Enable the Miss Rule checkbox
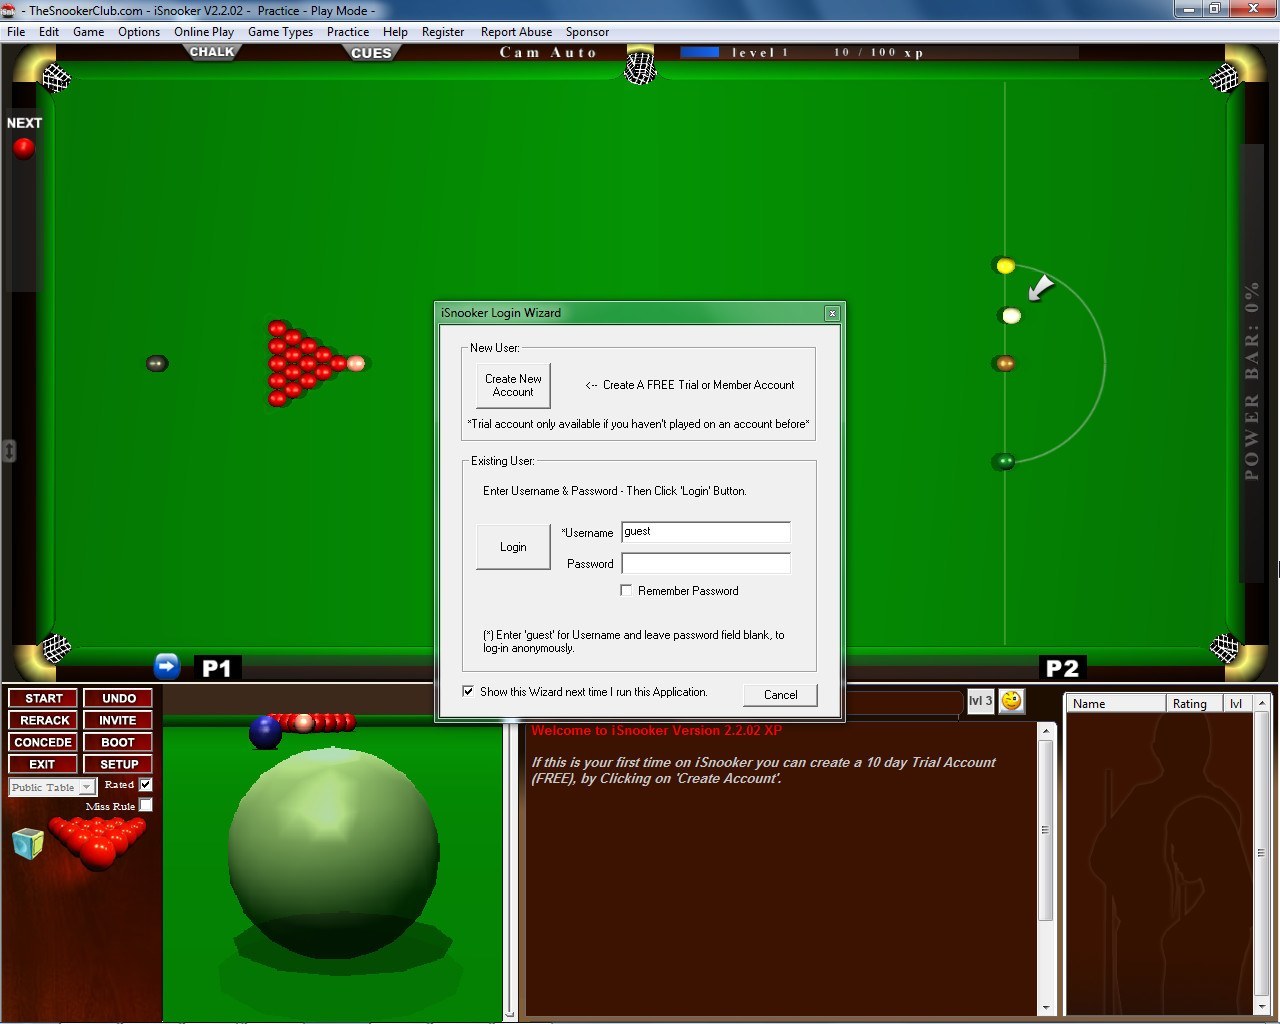This screenshot has width=1280, height=1024. (146, 805)
